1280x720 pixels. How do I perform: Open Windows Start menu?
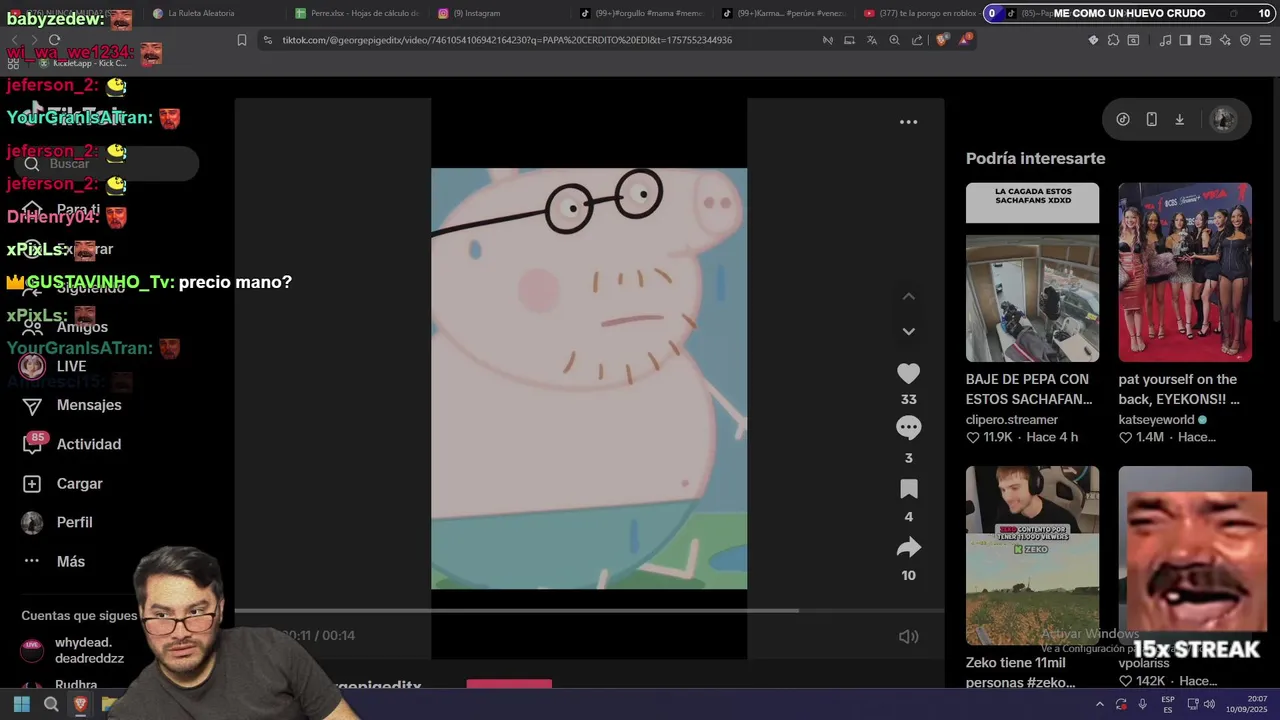click(21, 704)
